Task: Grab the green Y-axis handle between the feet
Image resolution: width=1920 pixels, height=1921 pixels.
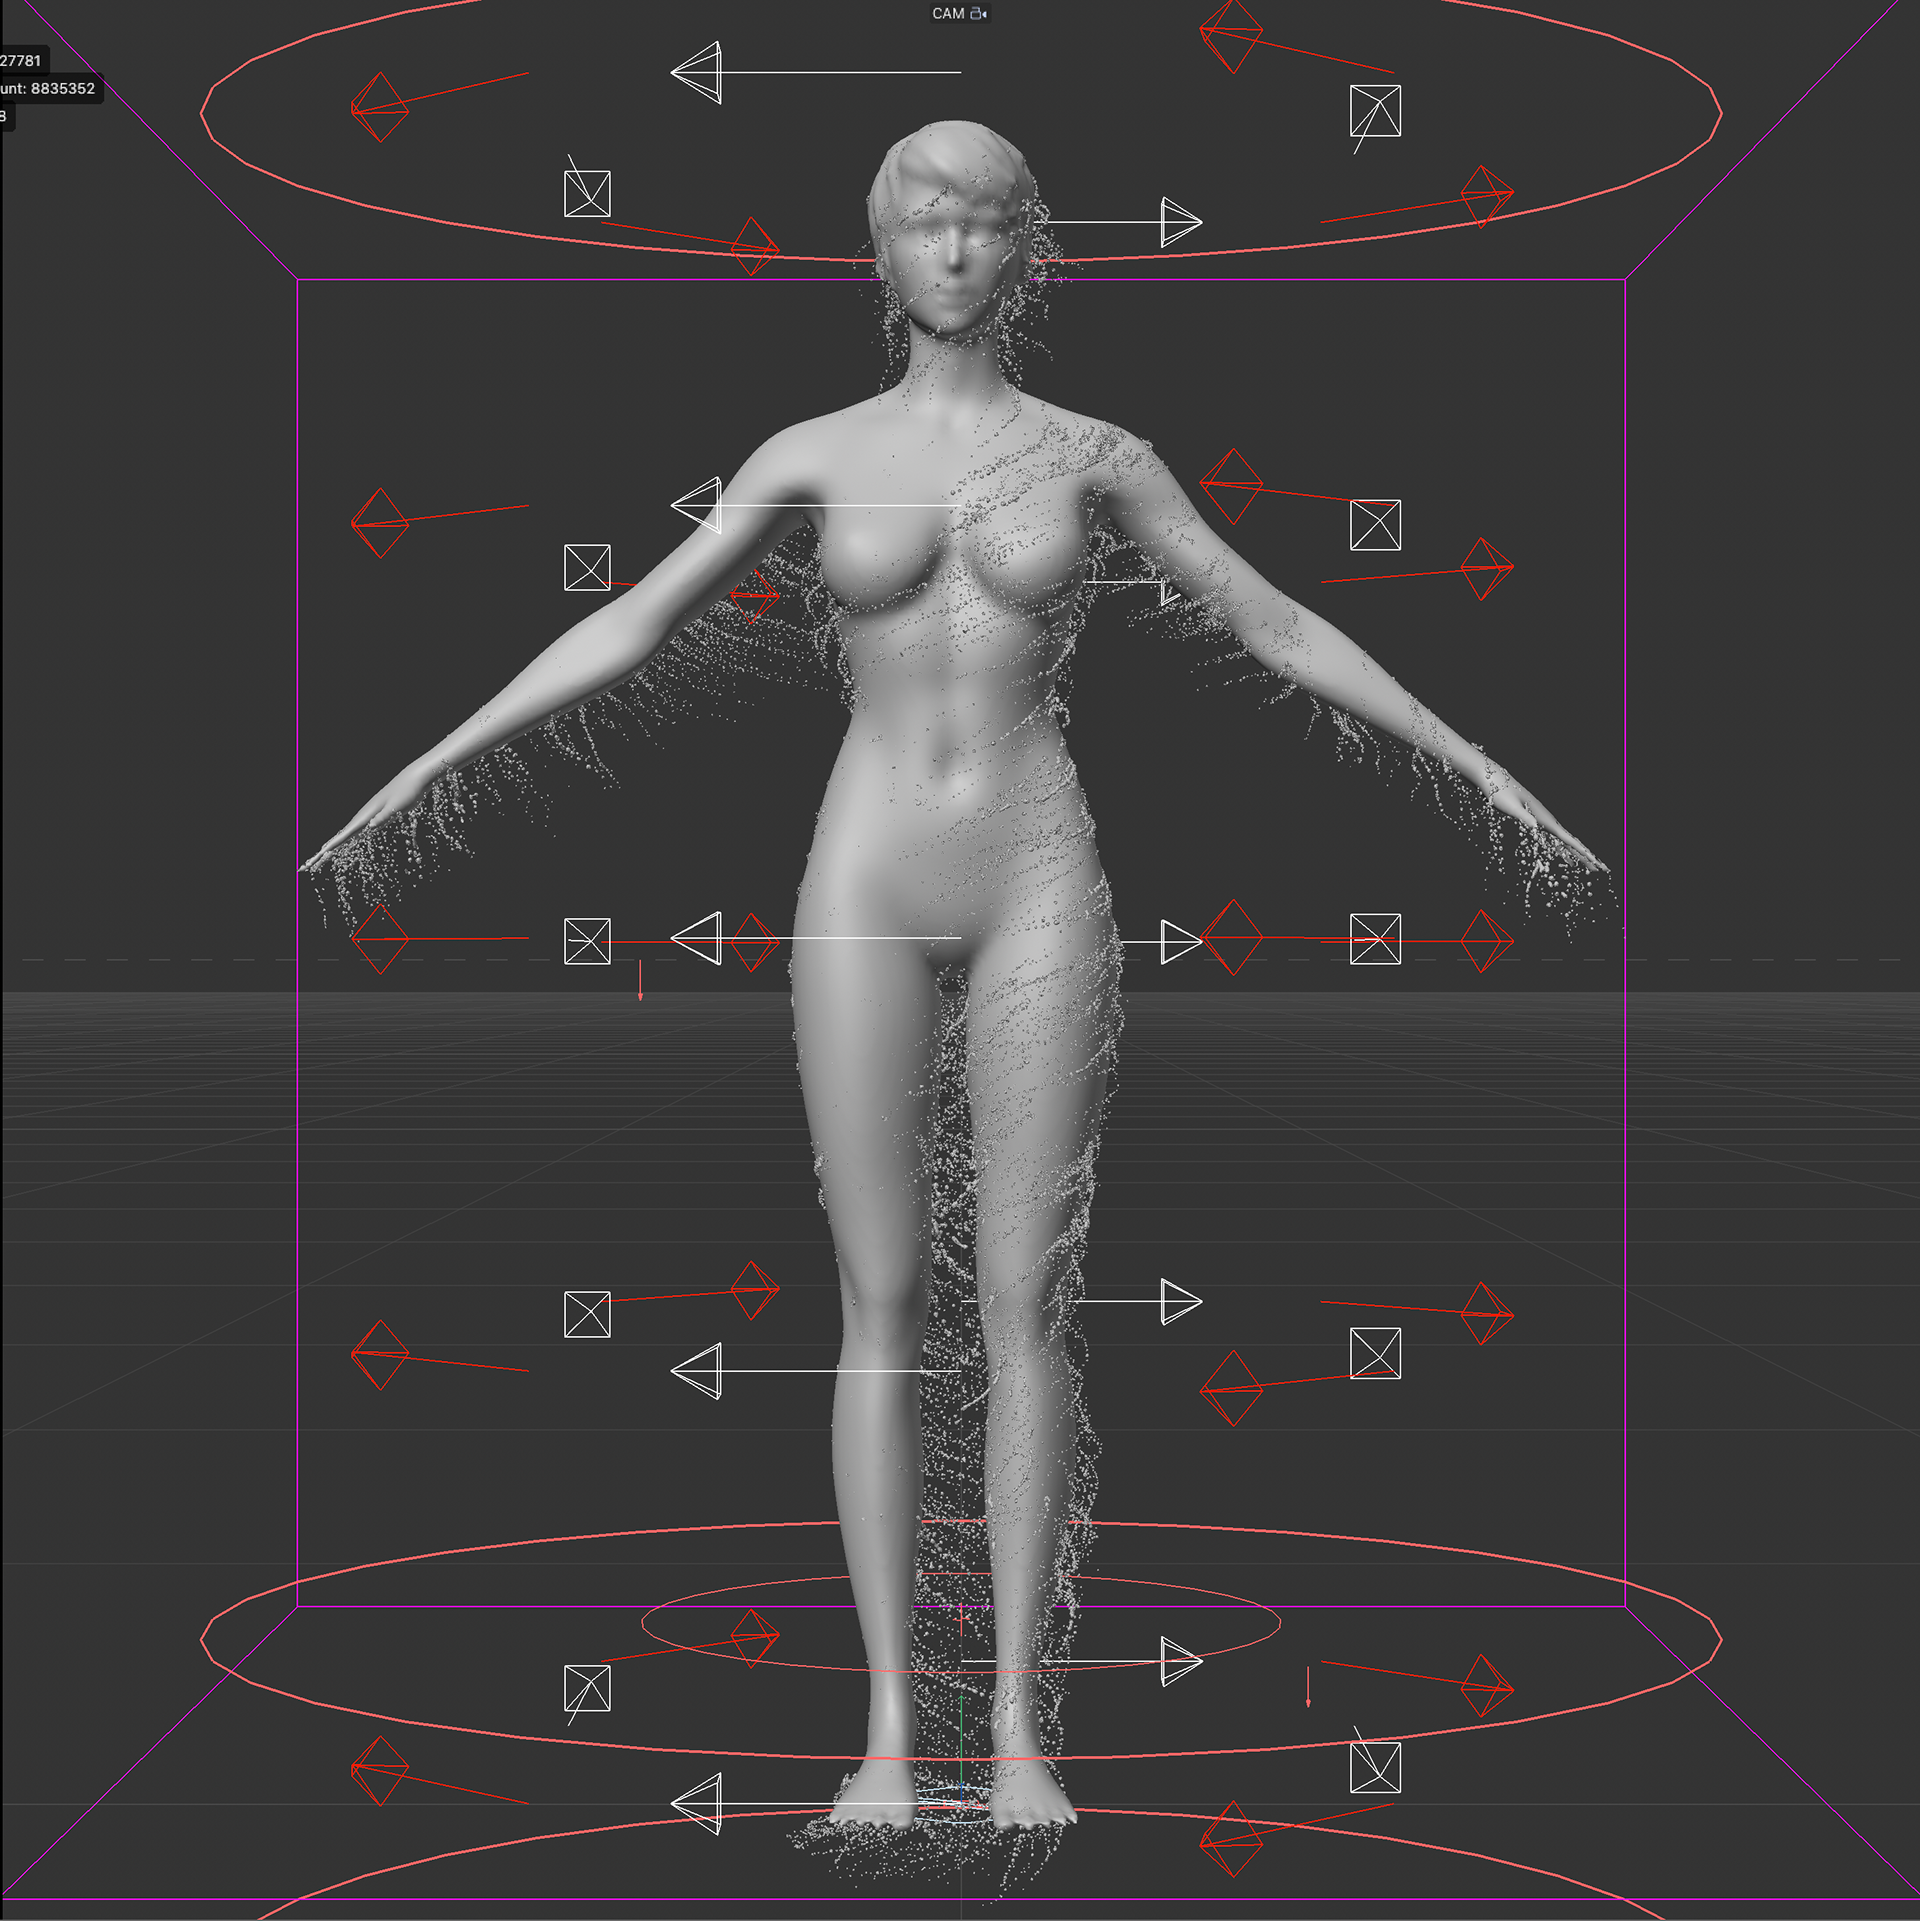Action: point(960,1730)
